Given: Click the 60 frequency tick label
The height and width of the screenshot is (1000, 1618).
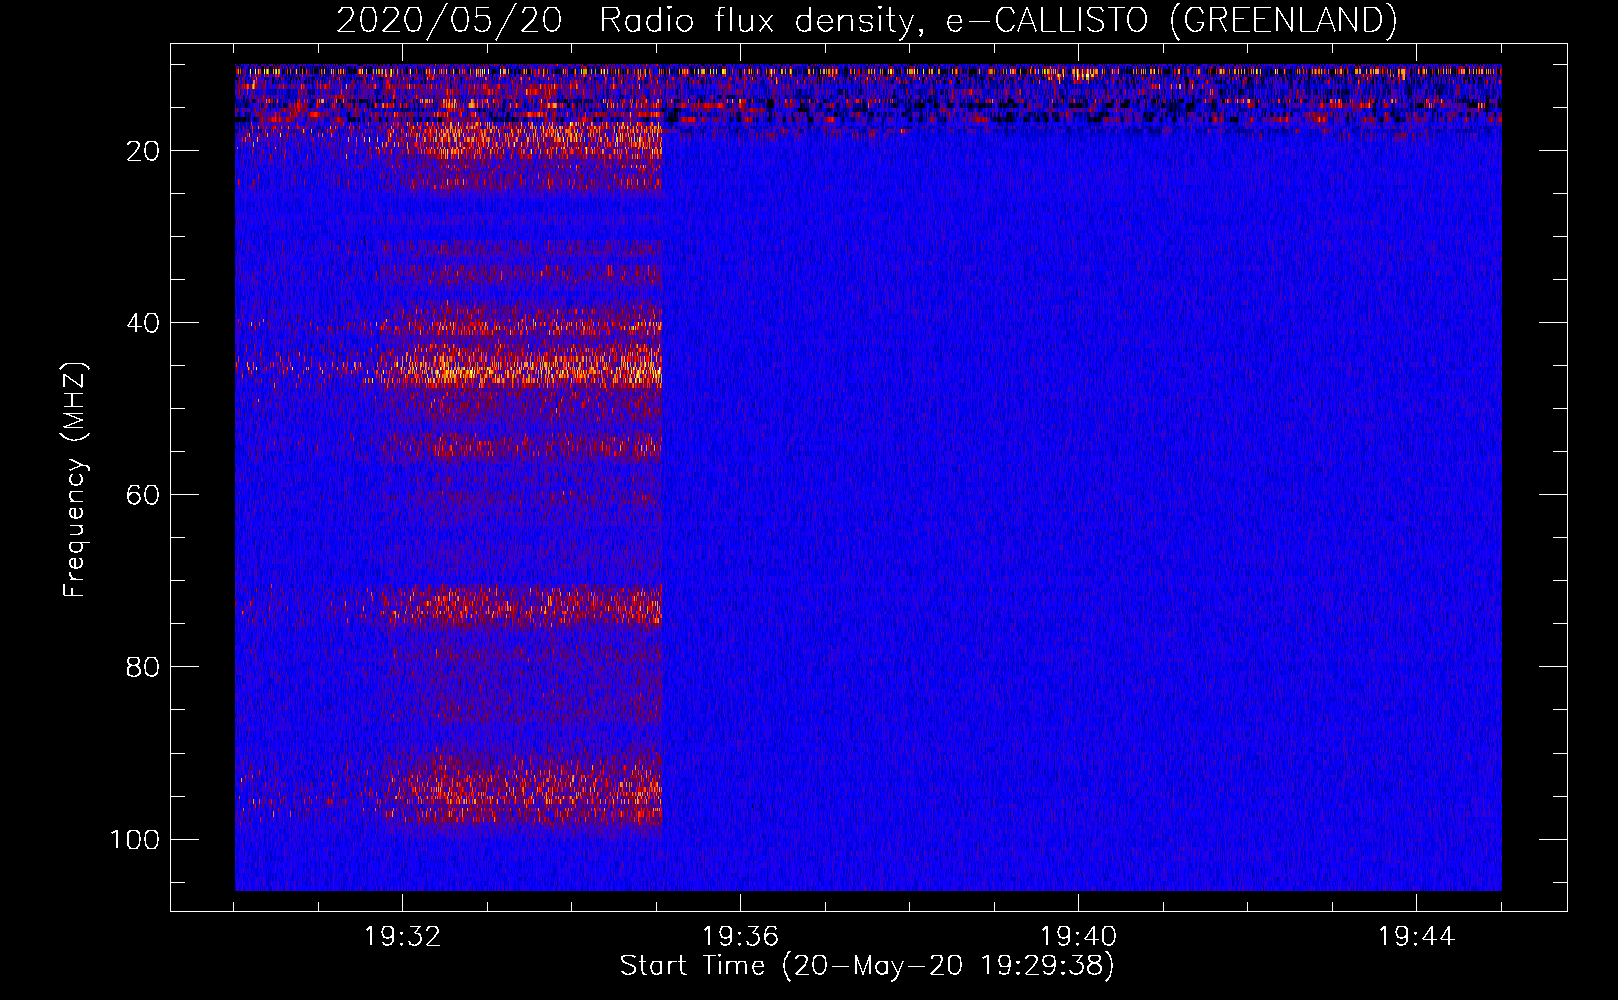Looking at the screenshot, I should [x=144, y=495].
